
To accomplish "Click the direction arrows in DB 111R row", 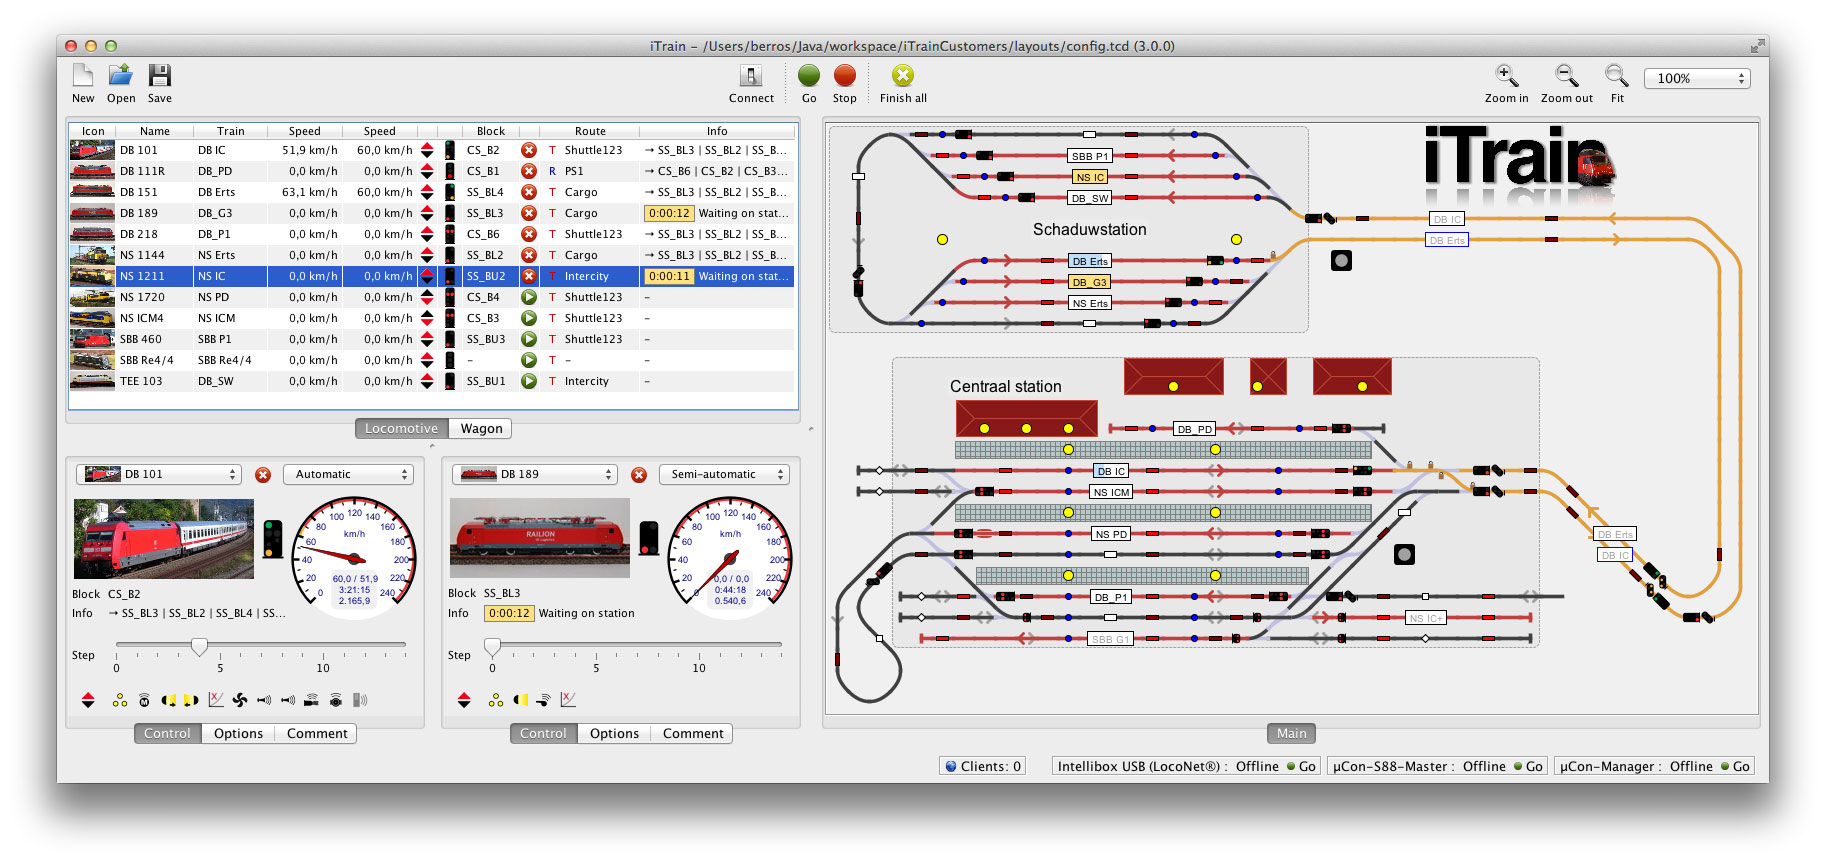I will (x=427, y=171).
